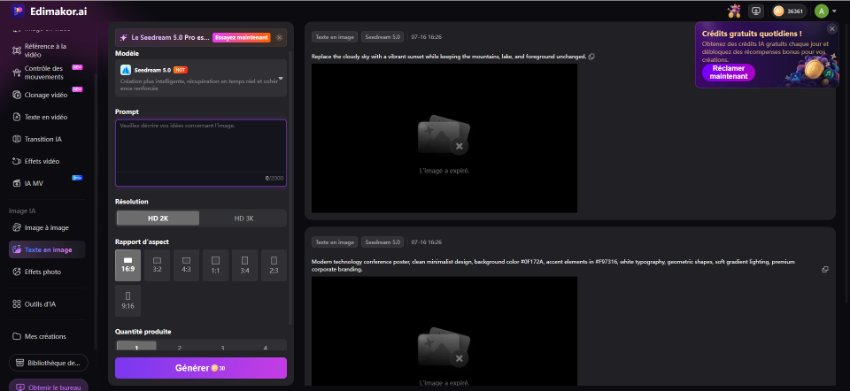Screen dimensions: 850x391
Task: Click Texte en image tag on poster result
Action: [335, 242]
